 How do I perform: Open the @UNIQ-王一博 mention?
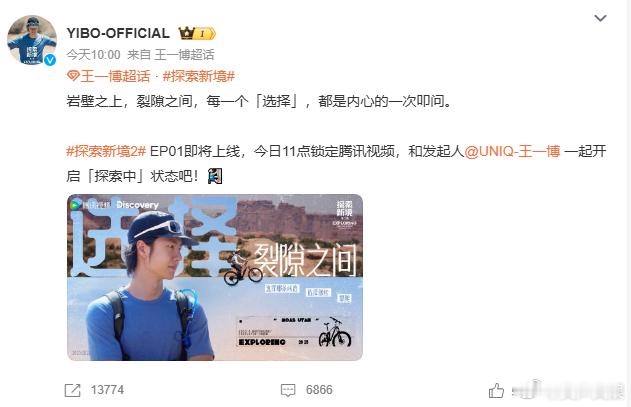pyautogui.click(x=512, y=151)
